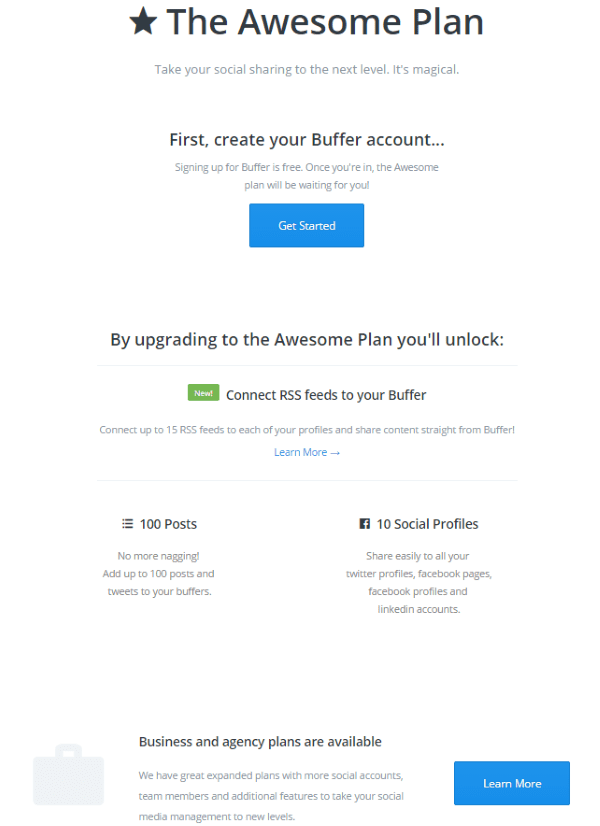Click The Awesome Plan main title

coord(325,22)
